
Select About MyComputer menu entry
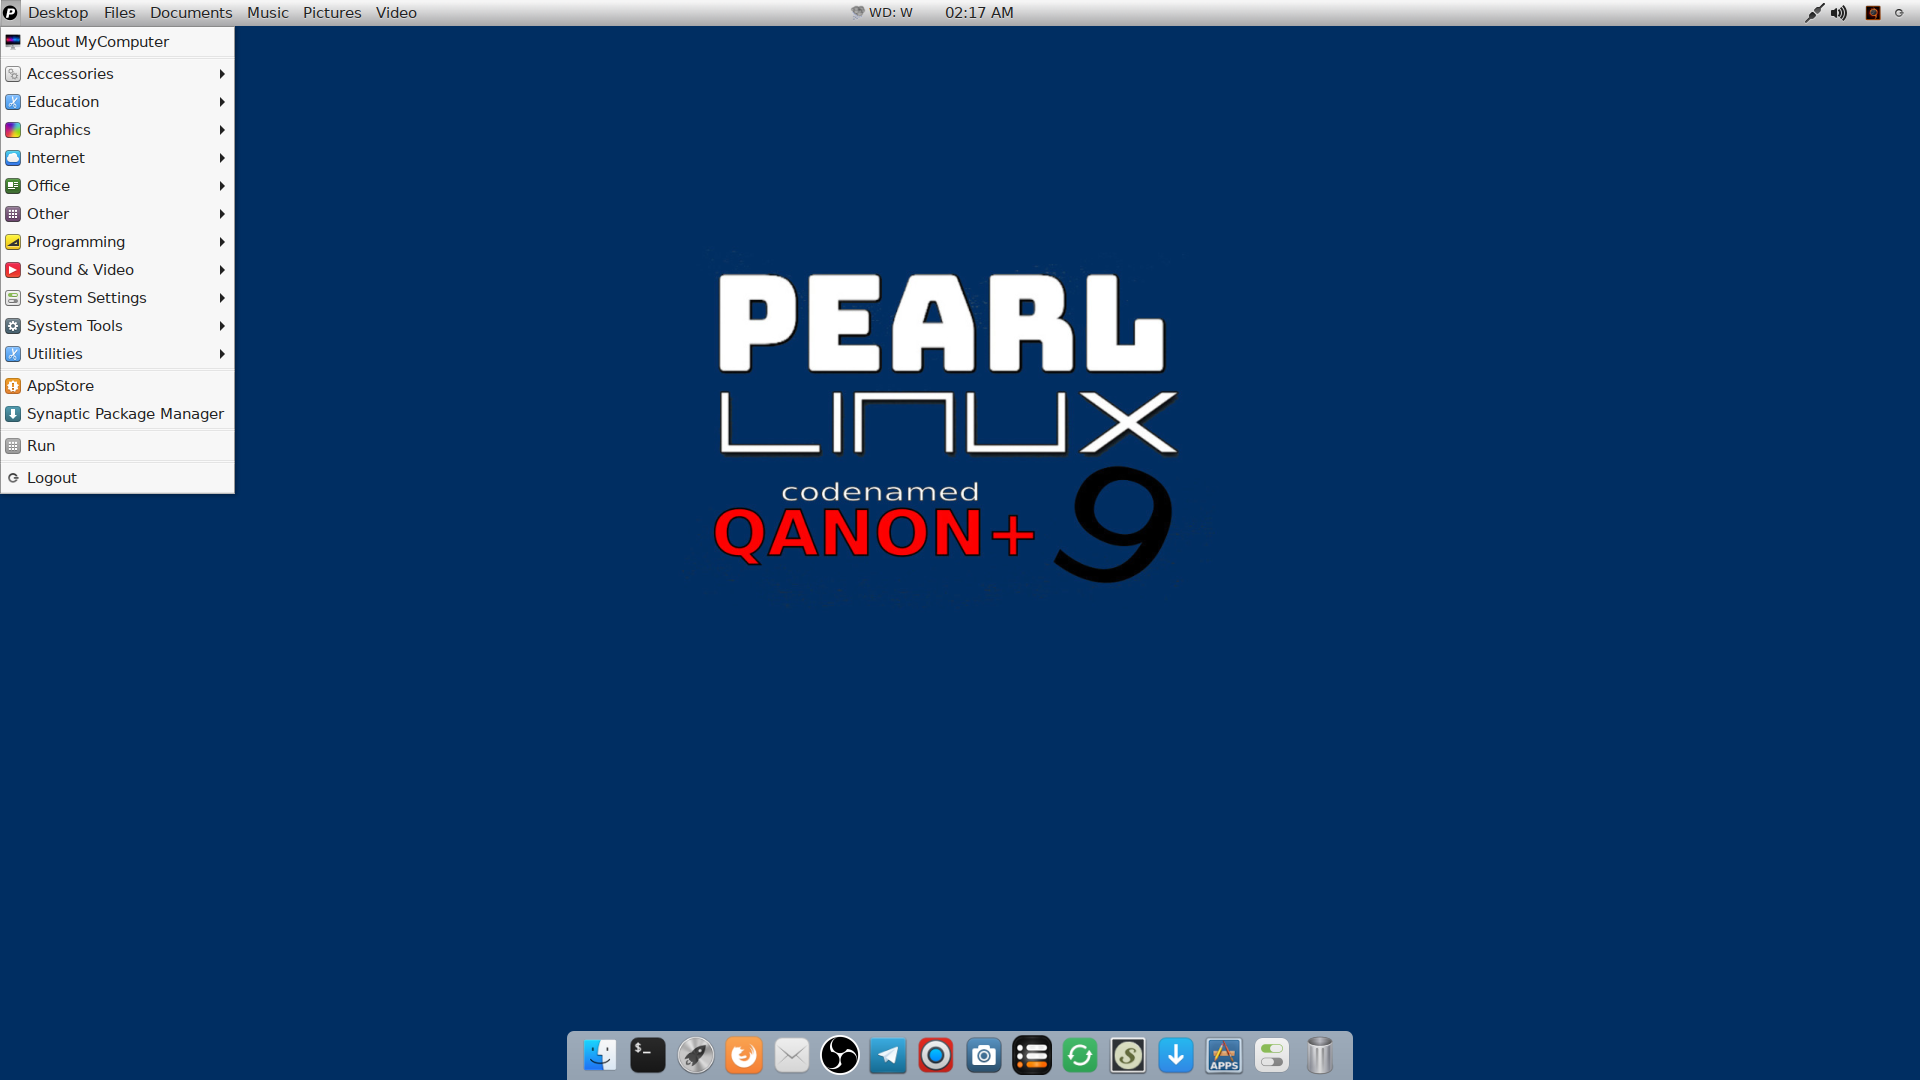[x=117, y=42]
